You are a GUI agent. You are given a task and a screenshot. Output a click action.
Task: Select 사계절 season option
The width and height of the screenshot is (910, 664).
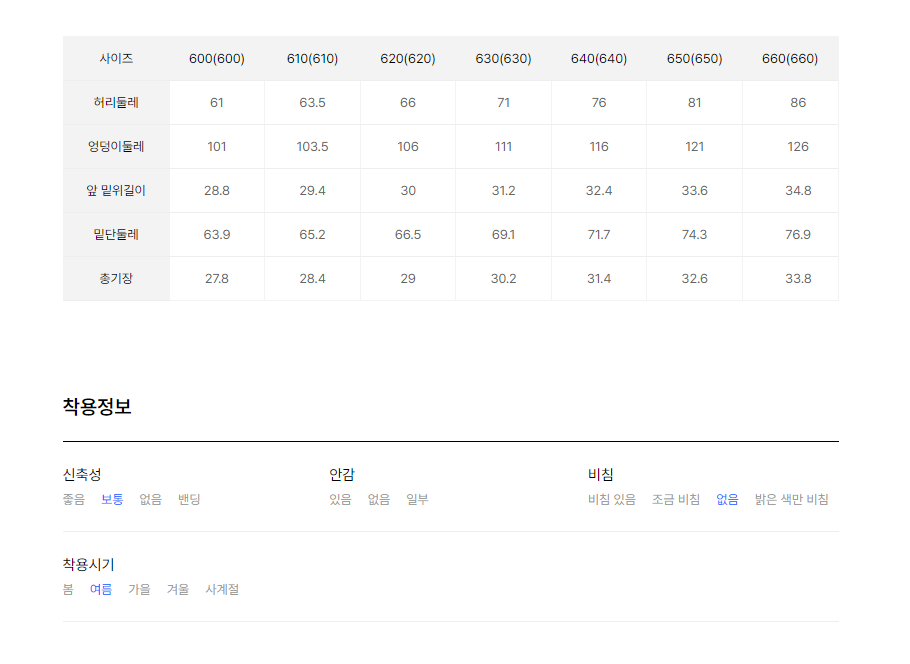pos(222,589)
